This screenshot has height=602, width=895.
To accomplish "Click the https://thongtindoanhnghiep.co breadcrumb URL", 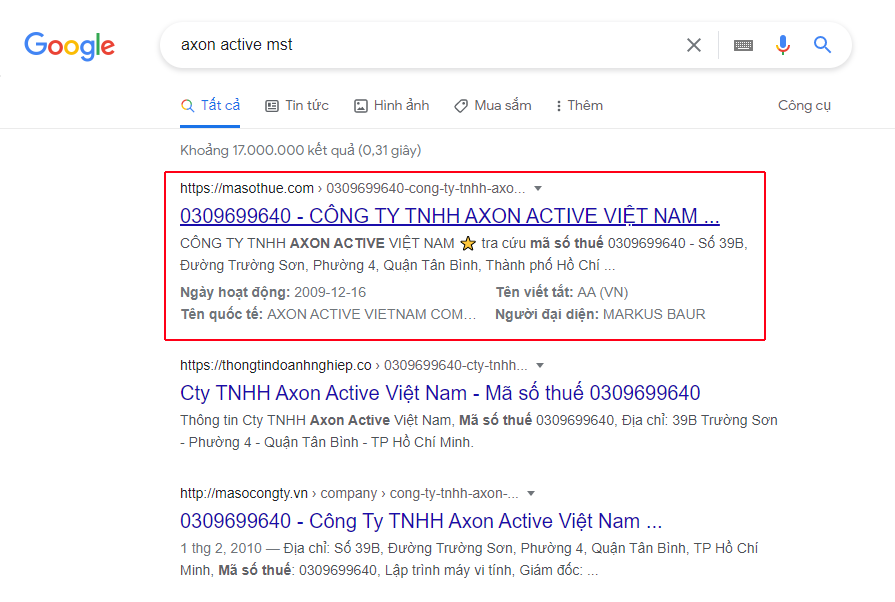I will pos(276,365).
